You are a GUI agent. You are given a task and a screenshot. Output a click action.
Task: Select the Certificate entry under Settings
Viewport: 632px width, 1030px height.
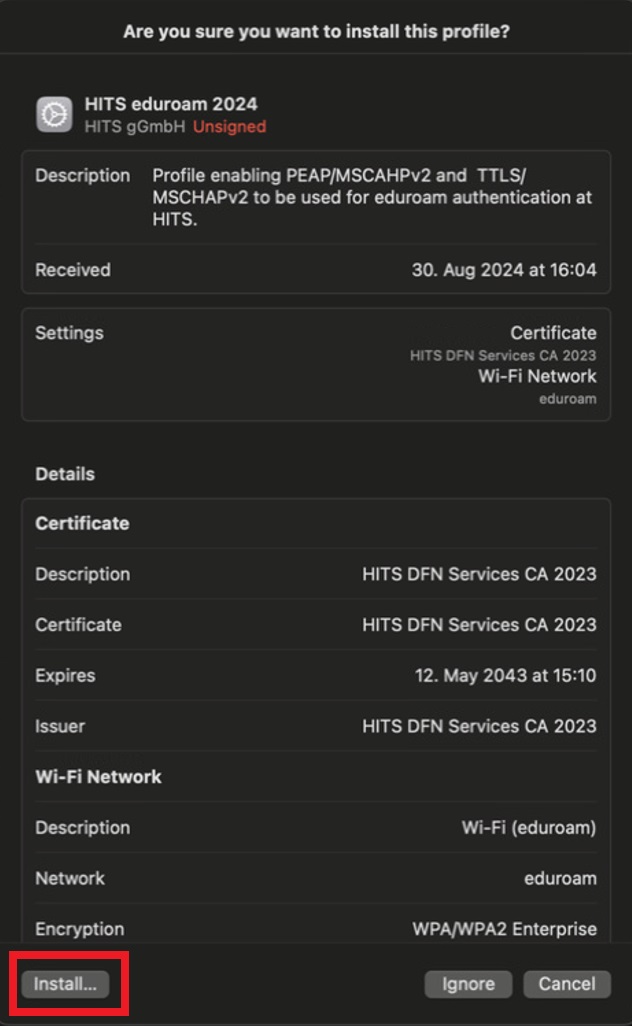pyautogui.click(x=553, y=333)
